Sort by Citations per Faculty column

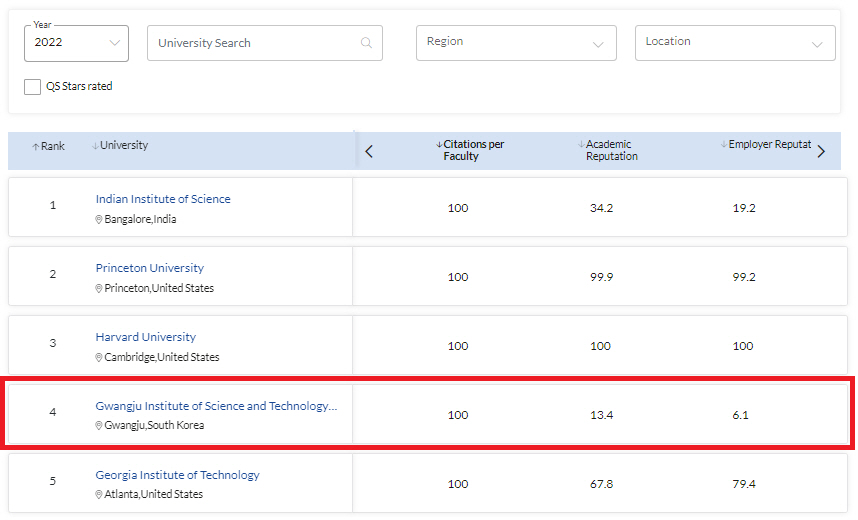tap(473, 150)
